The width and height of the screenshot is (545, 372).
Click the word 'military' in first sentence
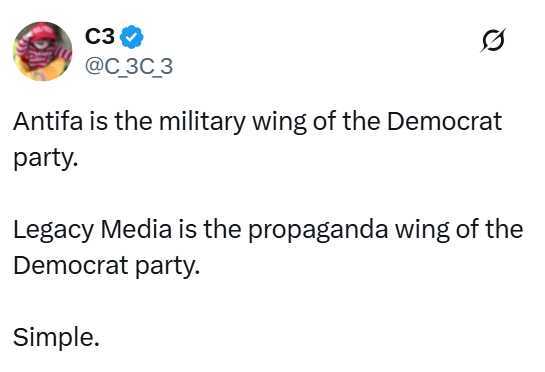(x=202, y=122)
